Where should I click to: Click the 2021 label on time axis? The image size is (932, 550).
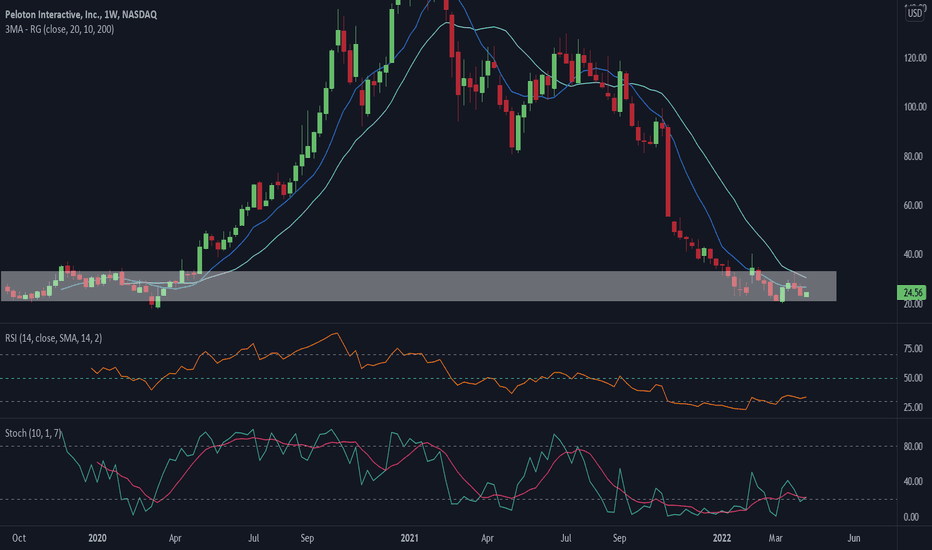pyautogui.click(x=409, y=538)
